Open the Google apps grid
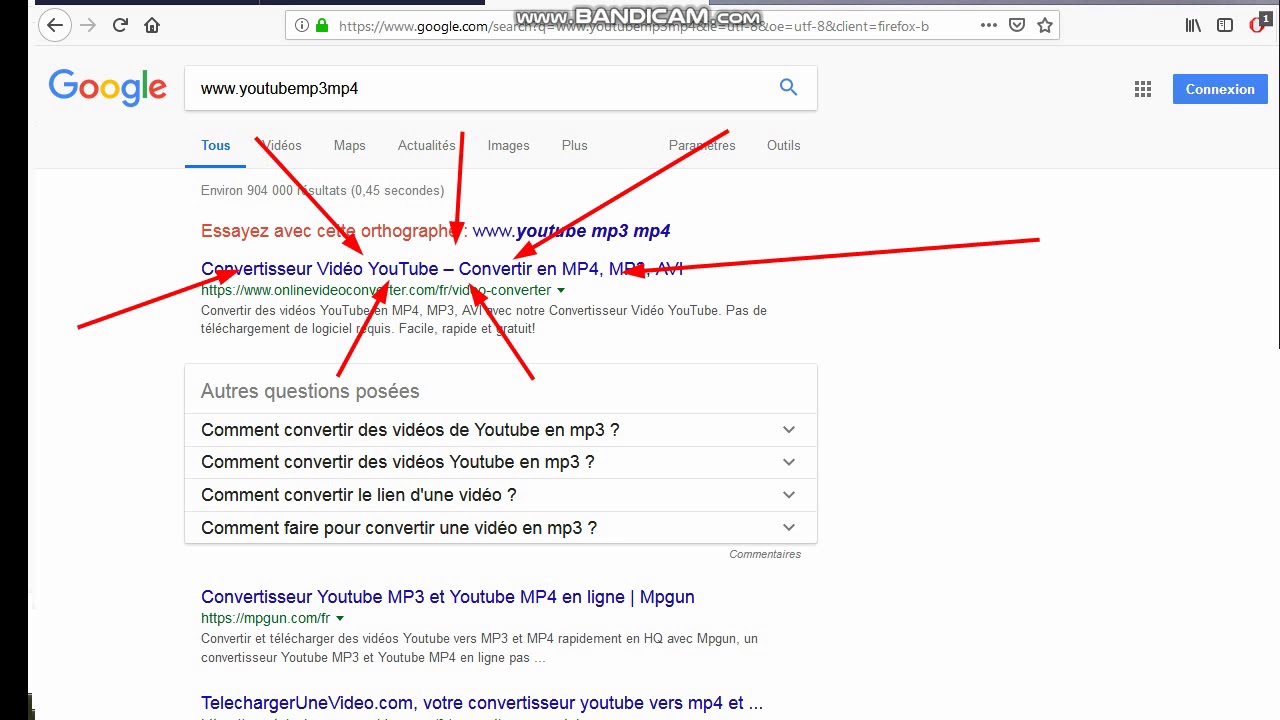Screen dimensions: 1280x720 (x=1143, y=89)
